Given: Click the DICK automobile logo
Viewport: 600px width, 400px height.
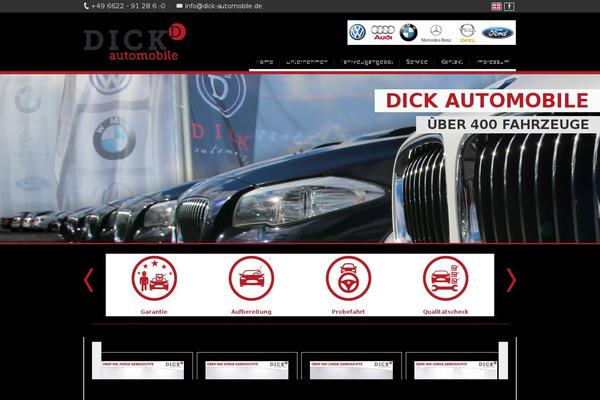Looking at the screenshot, I should click(135, 42).
